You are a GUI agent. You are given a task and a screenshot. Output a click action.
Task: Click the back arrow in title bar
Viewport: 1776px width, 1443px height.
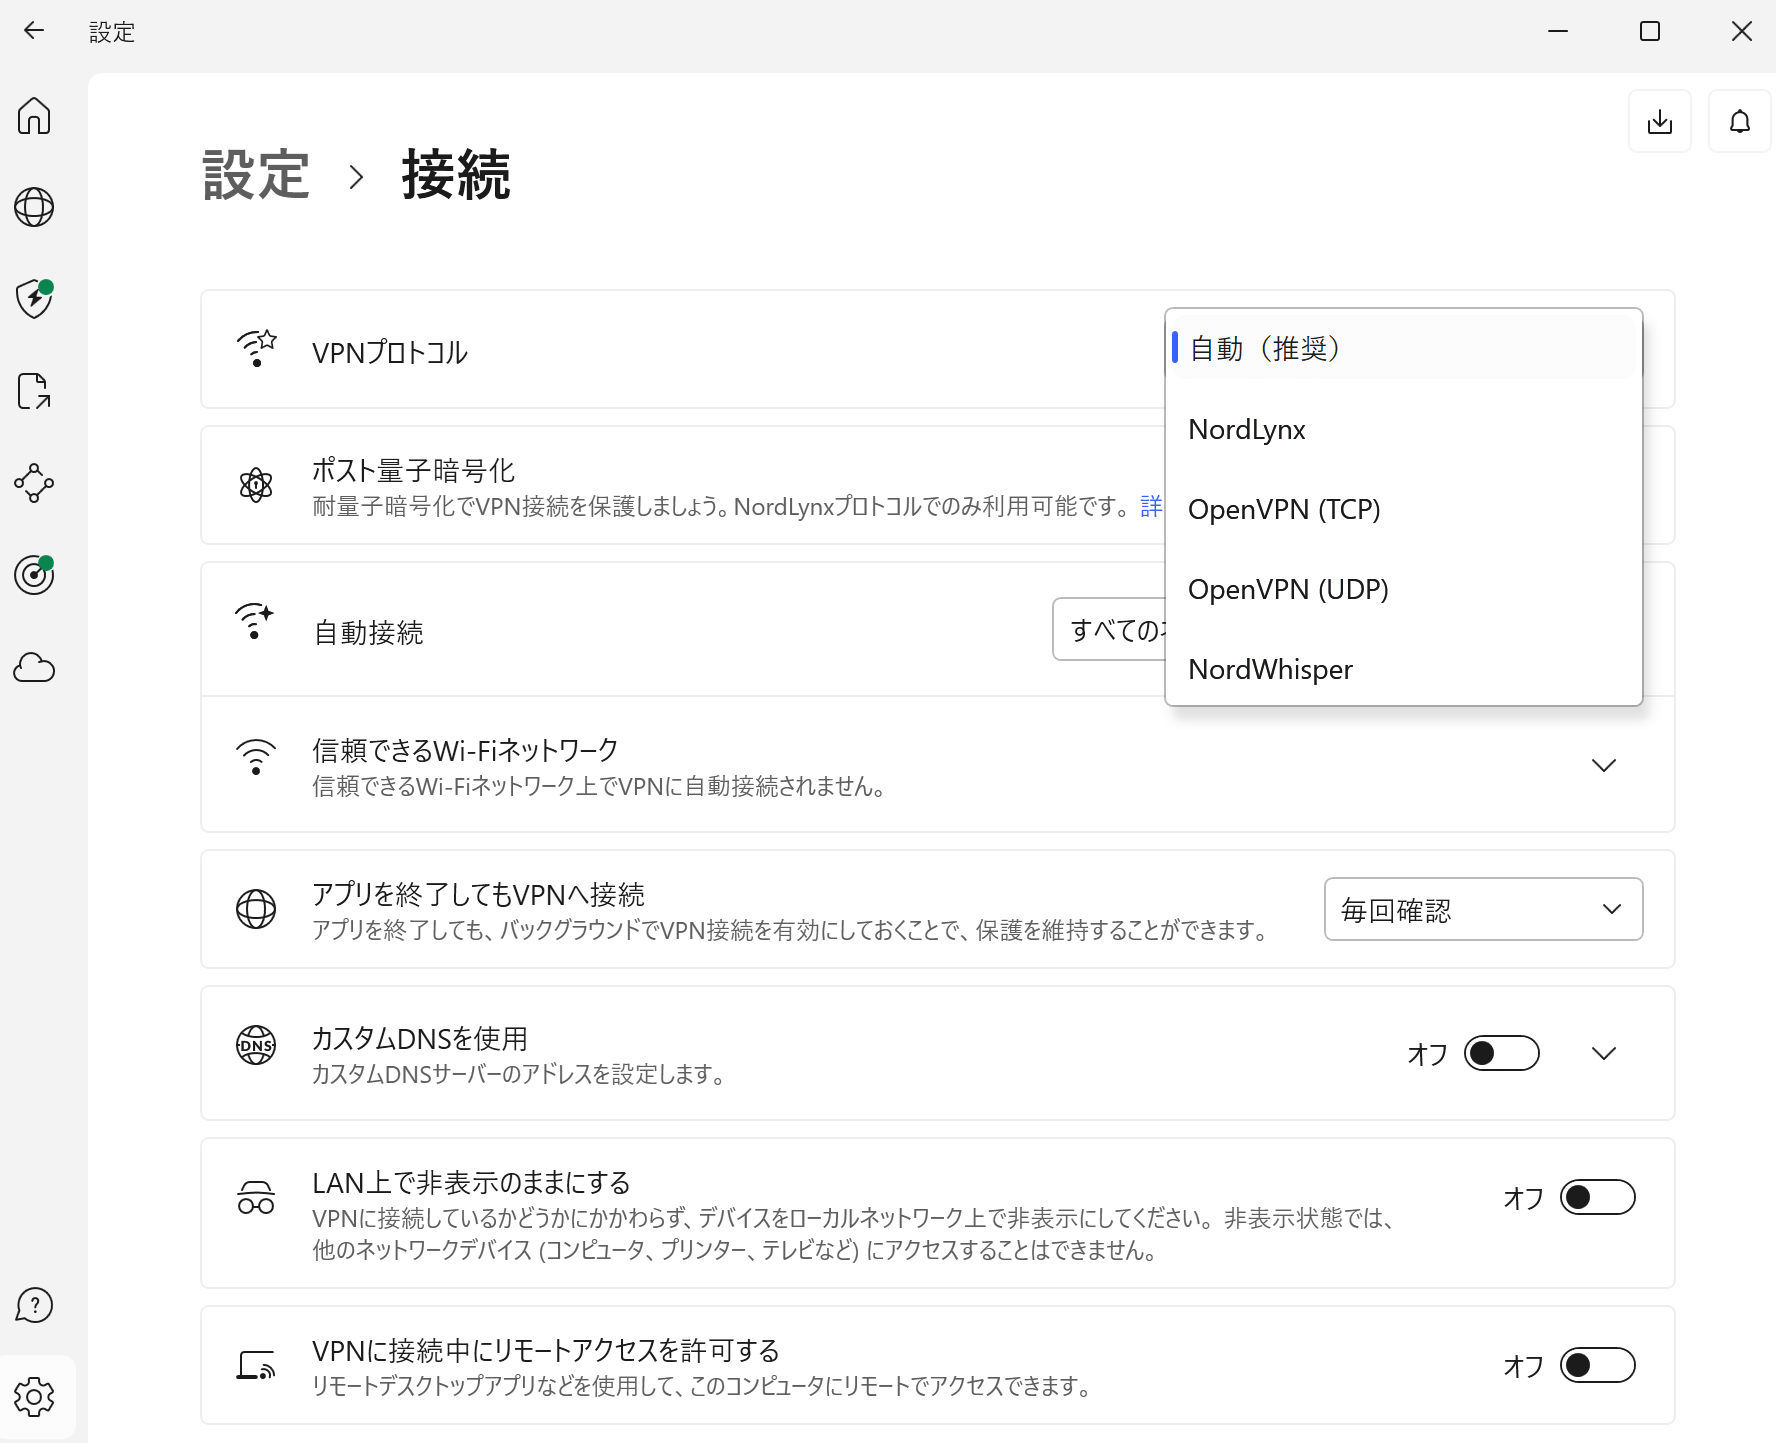(34, 31)
